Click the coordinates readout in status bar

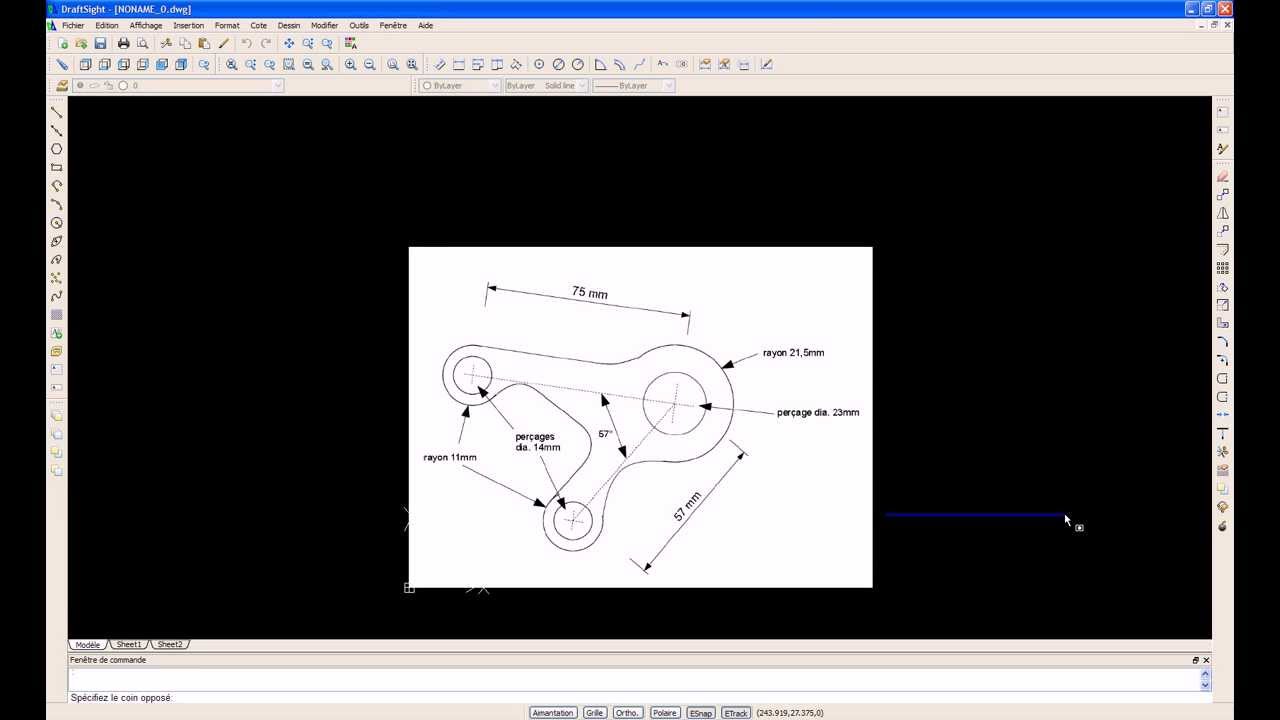tap(790, 713)
